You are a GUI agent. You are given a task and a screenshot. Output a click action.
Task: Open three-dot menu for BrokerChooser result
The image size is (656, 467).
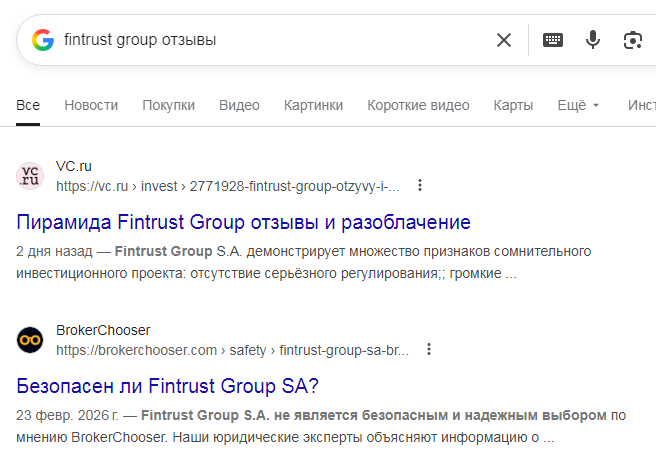429,350
